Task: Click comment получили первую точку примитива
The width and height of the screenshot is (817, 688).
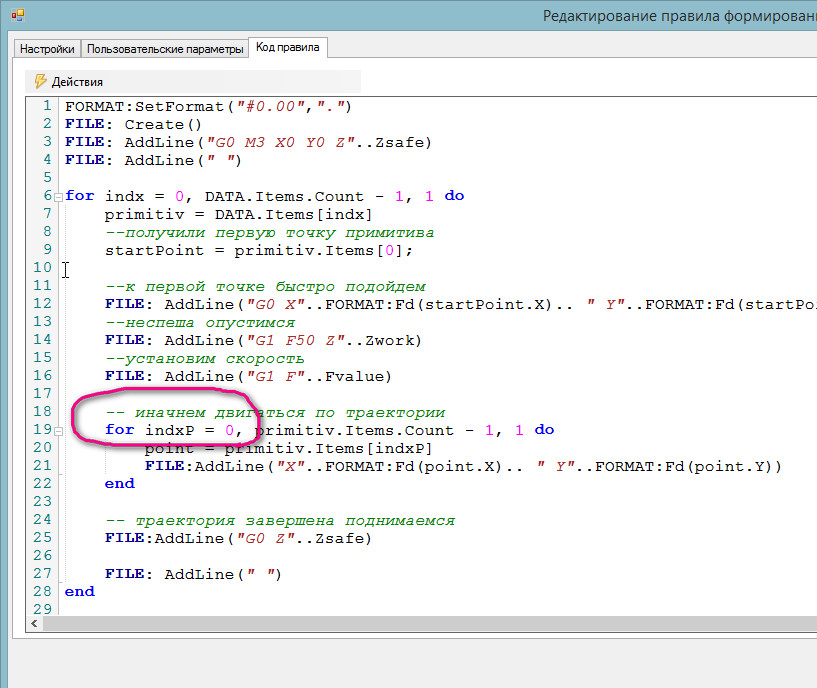Action: [269, 232]
